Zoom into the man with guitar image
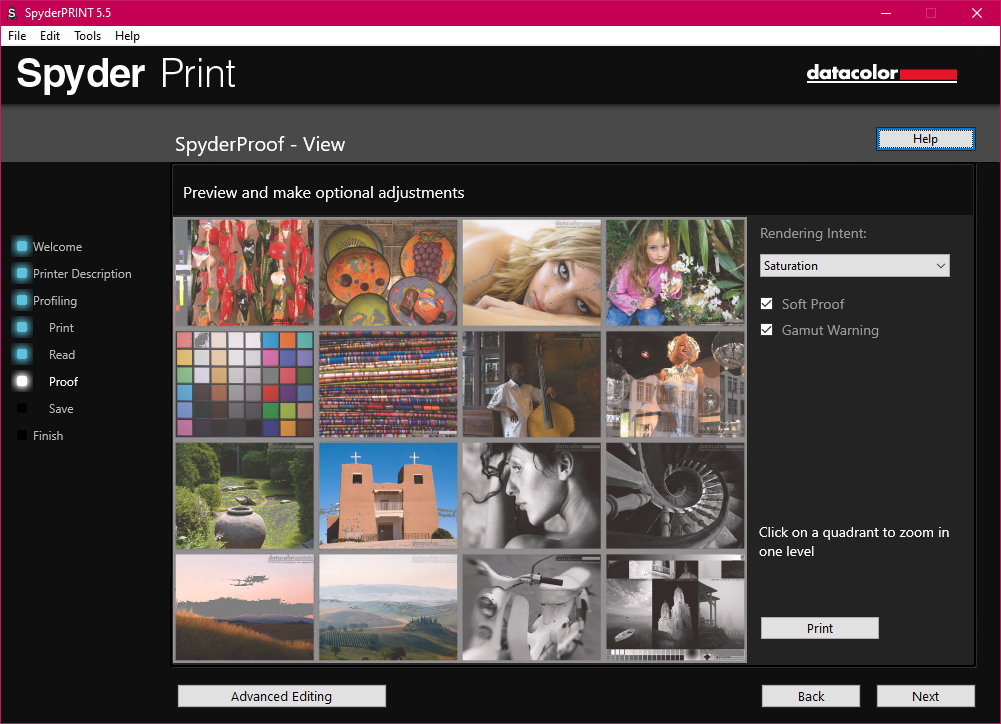1001x724 pixels. (532, 384)
